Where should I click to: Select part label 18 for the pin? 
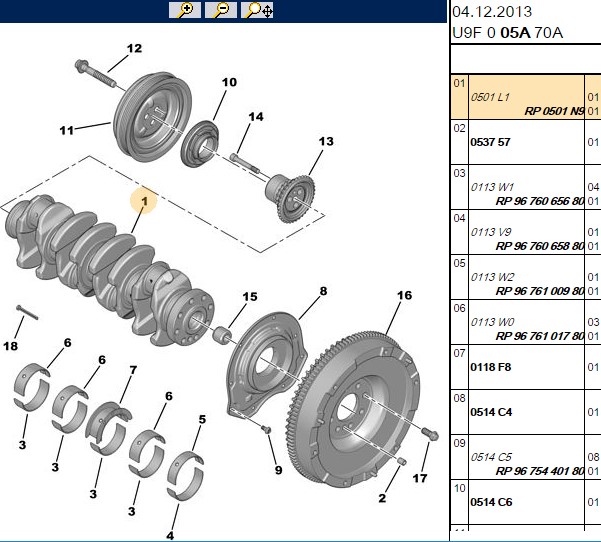click(x=11, y=346)
